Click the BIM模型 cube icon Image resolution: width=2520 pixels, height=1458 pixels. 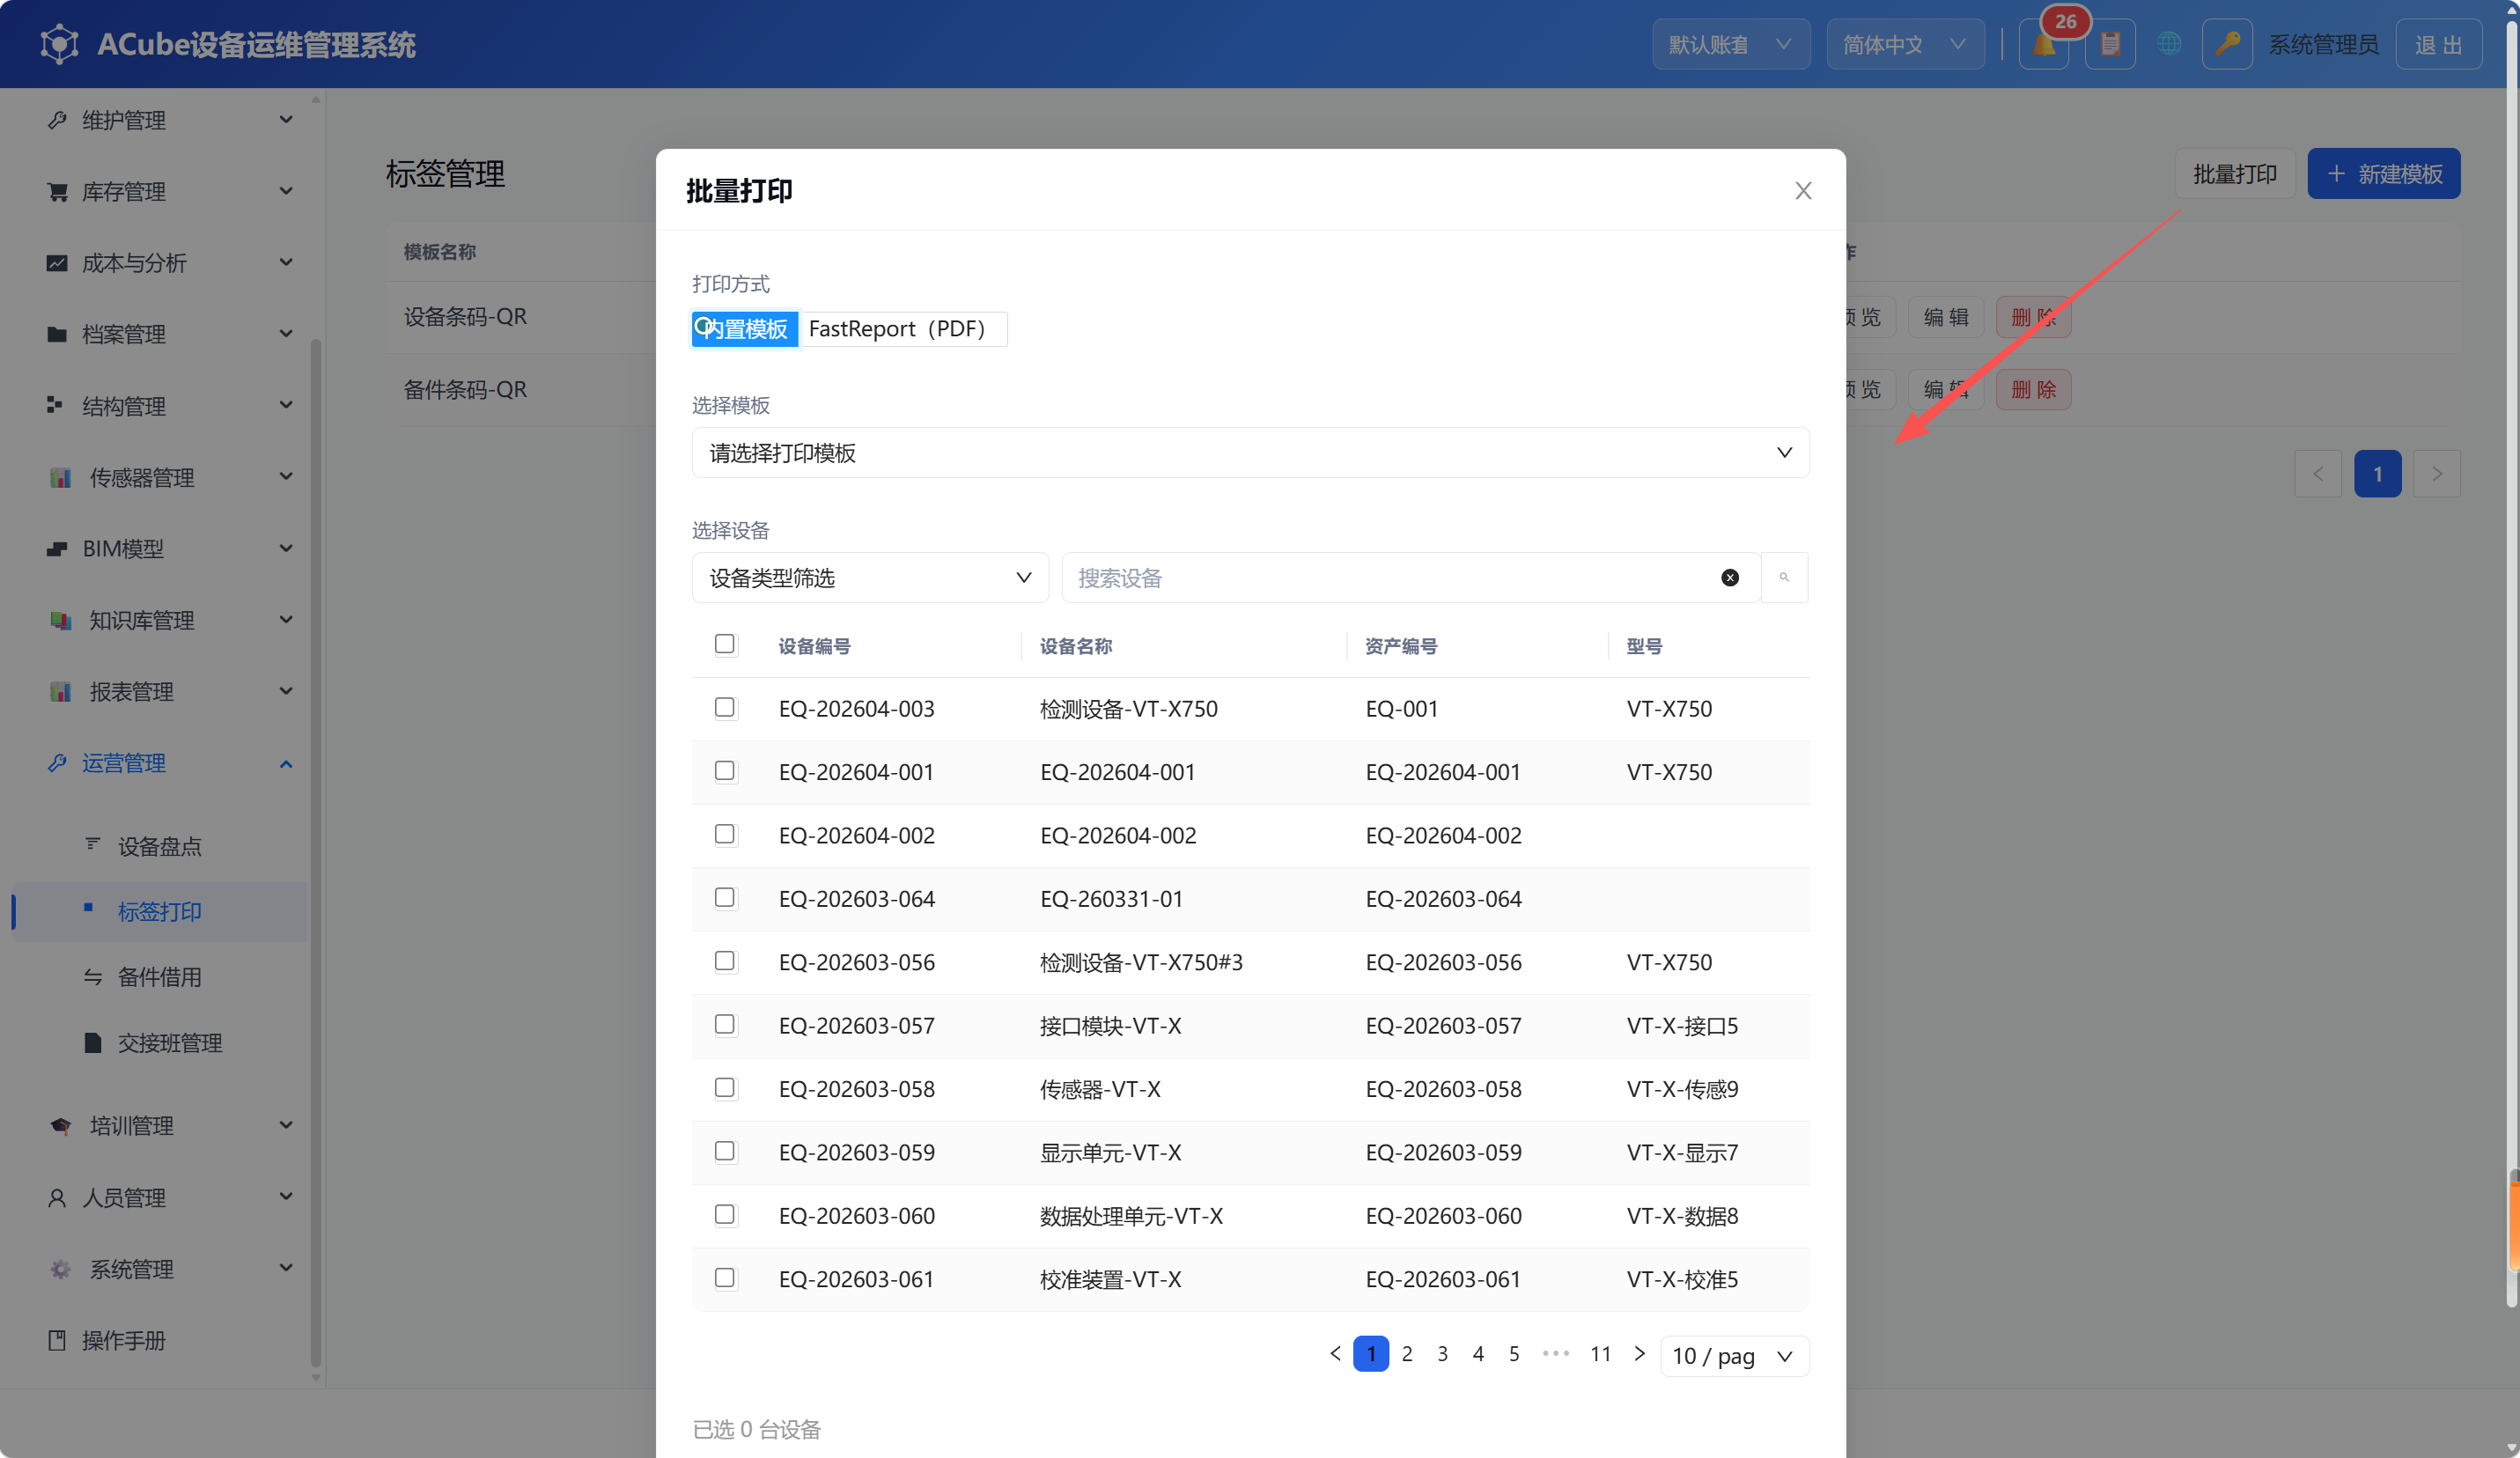click(57, 548)
